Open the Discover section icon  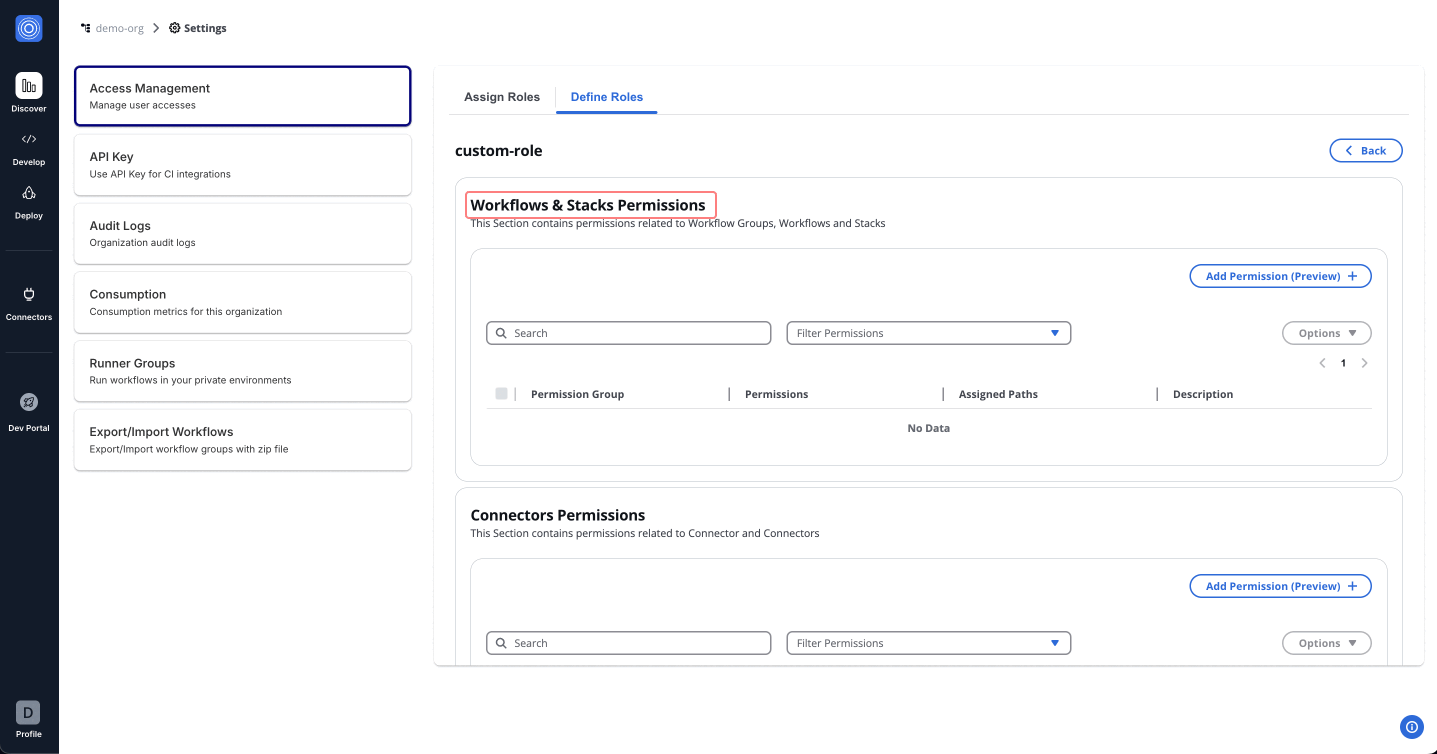point(29,86)
